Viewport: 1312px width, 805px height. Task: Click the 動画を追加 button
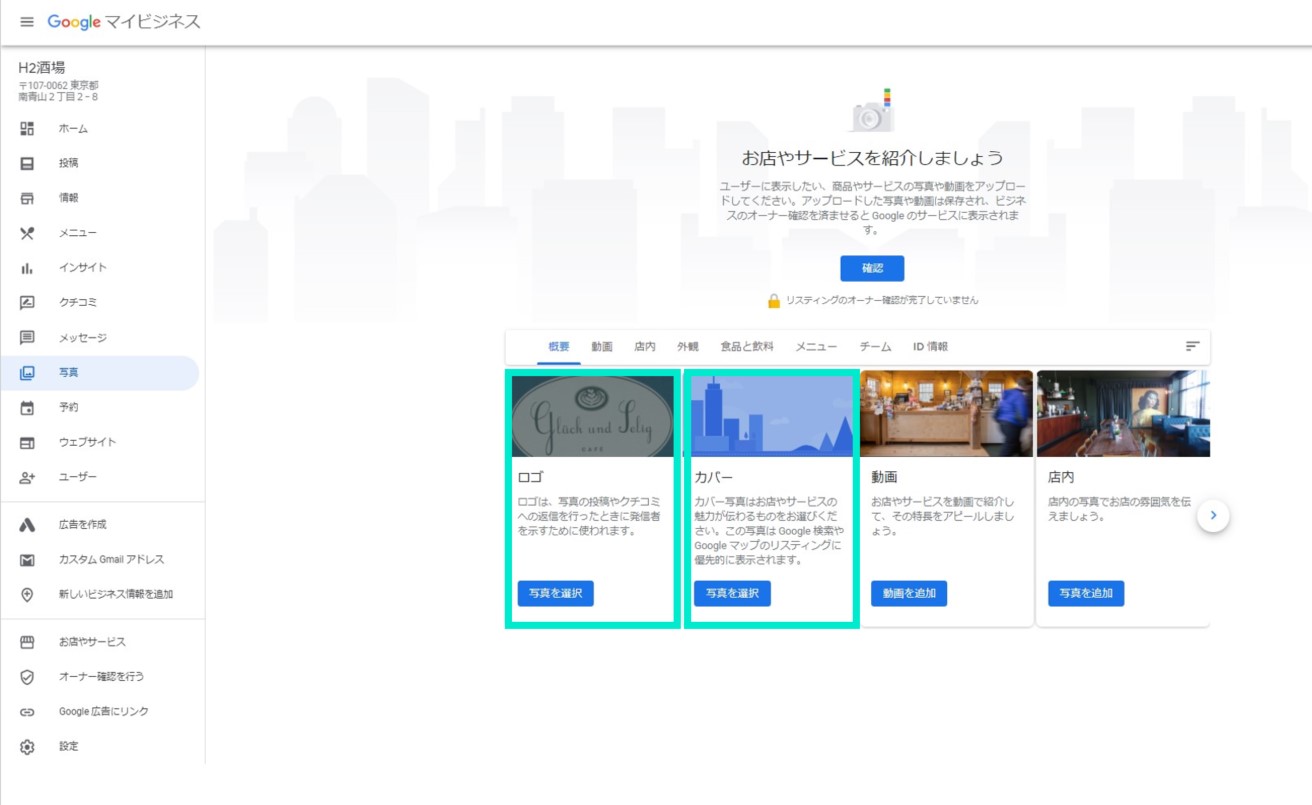tap(909, 593)
